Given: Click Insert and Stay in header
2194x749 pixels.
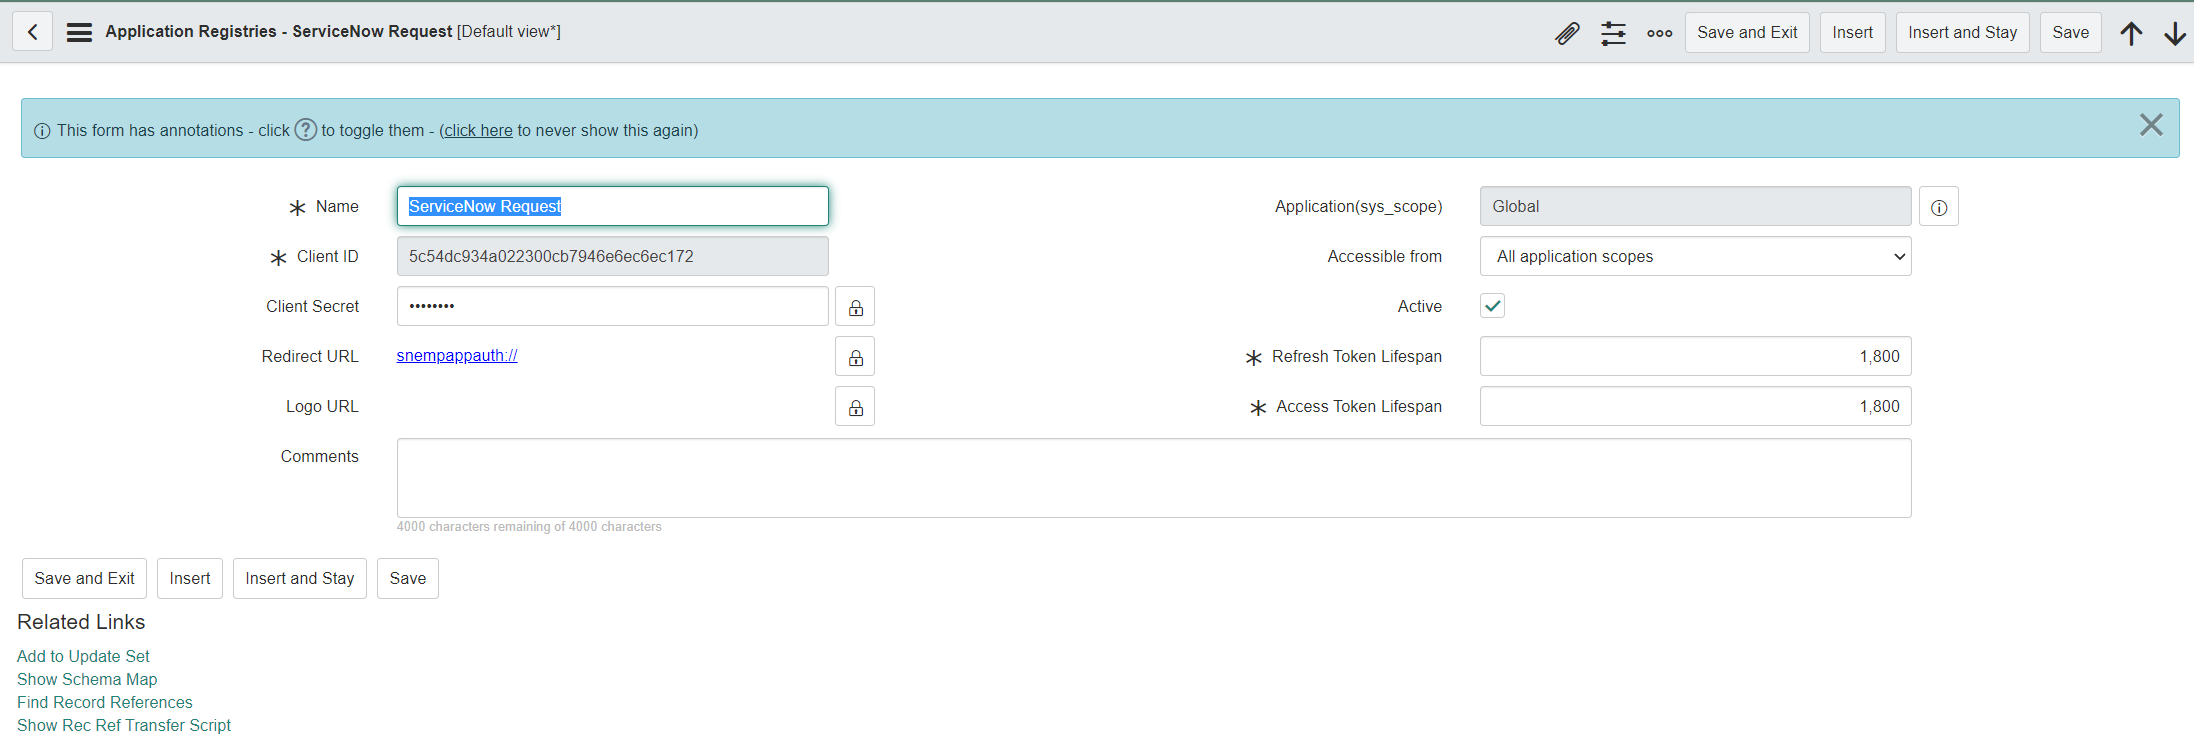Looking at the screenshot, I should click(x=1963, y=33).
